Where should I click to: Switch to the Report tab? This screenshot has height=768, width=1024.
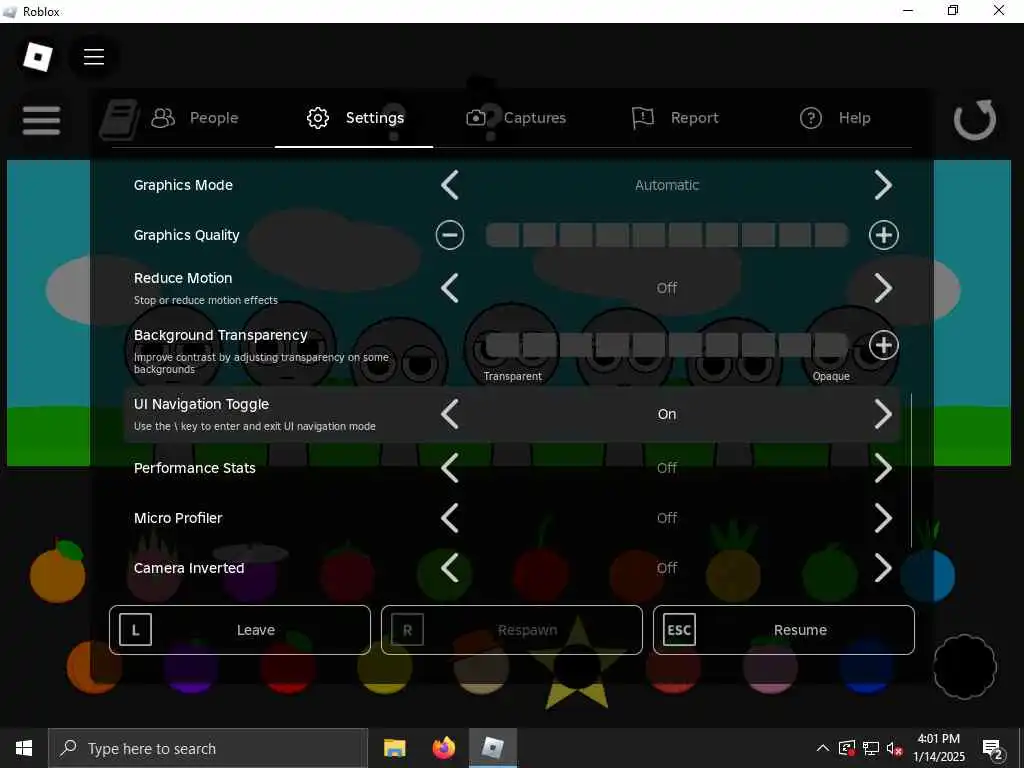(675, 118)
